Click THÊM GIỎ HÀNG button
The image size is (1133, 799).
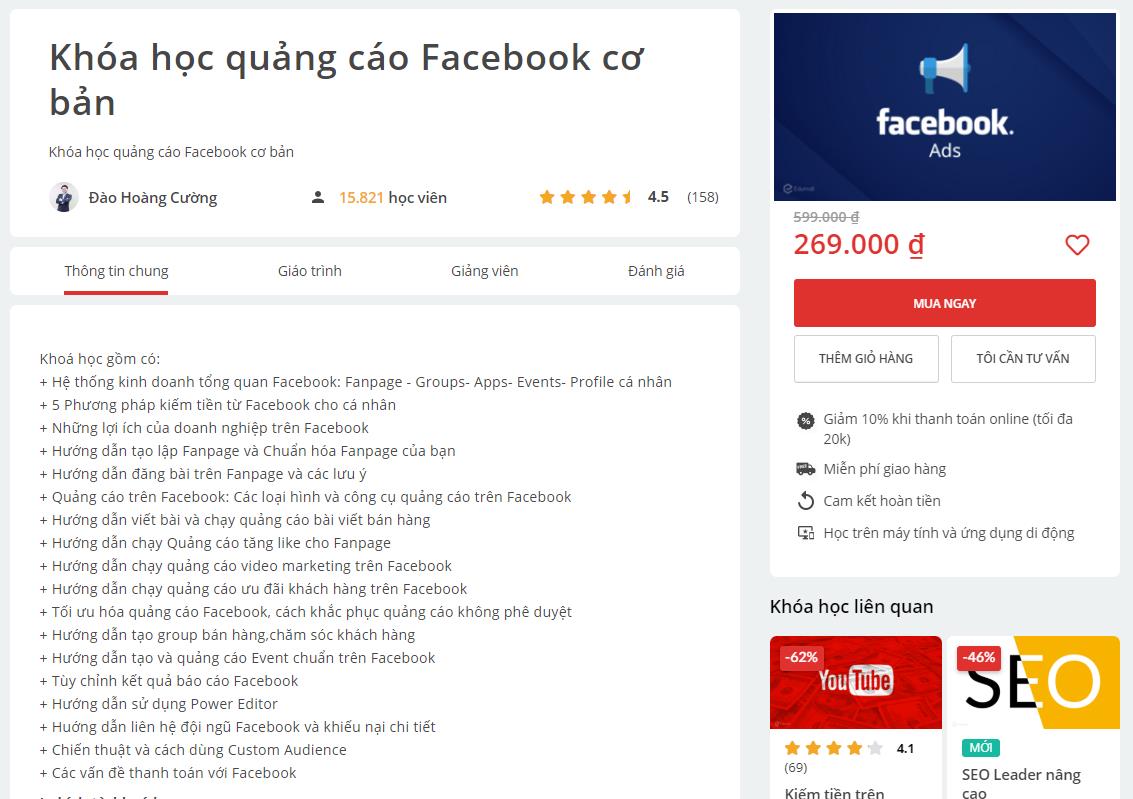point(866,358)
